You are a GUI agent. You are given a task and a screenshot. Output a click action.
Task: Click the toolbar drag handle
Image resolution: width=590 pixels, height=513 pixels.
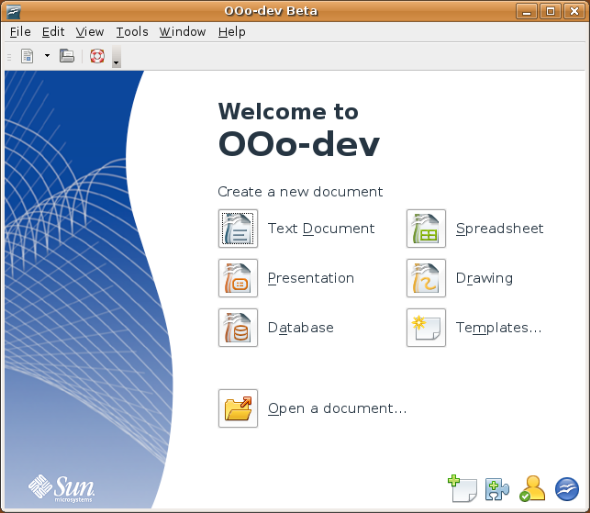[9, 57]
